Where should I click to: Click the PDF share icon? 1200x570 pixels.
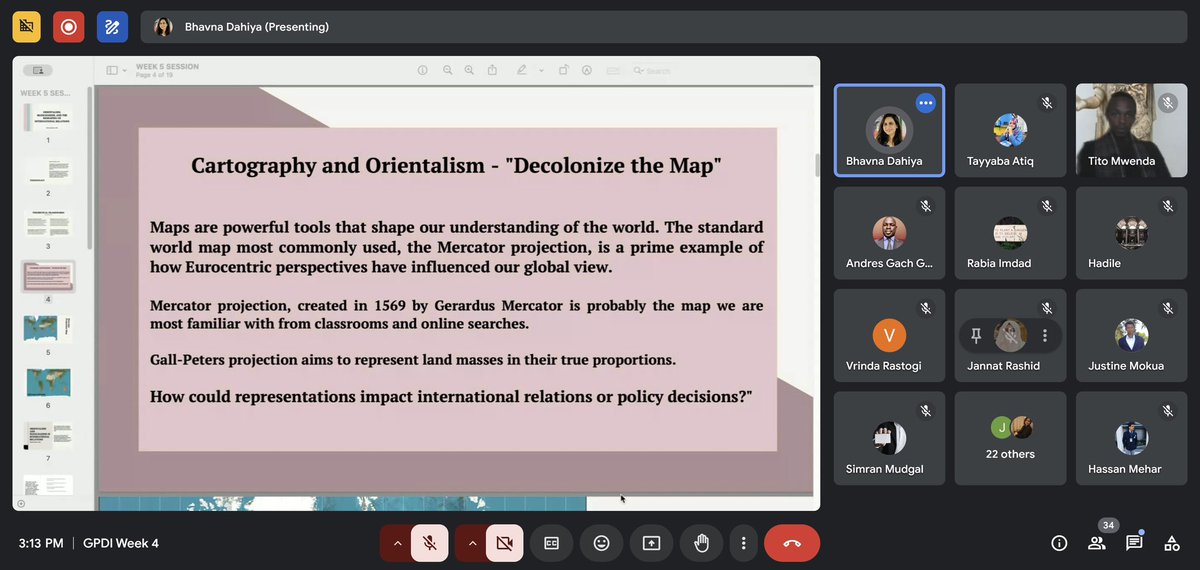point(492,70)
